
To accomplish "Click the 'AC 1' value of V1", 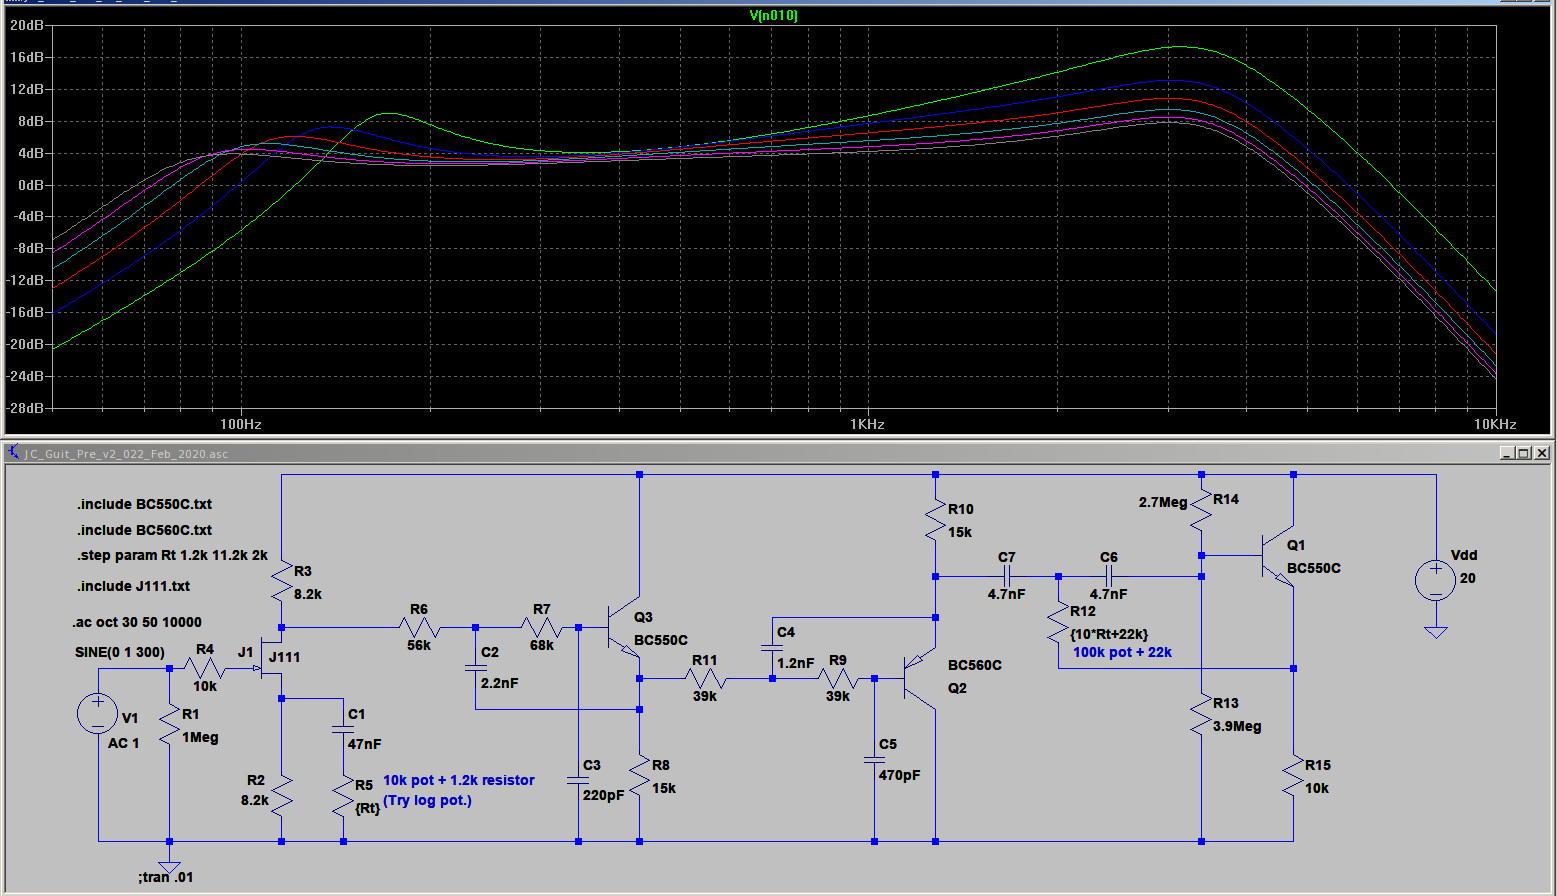I will click(124, 743).
